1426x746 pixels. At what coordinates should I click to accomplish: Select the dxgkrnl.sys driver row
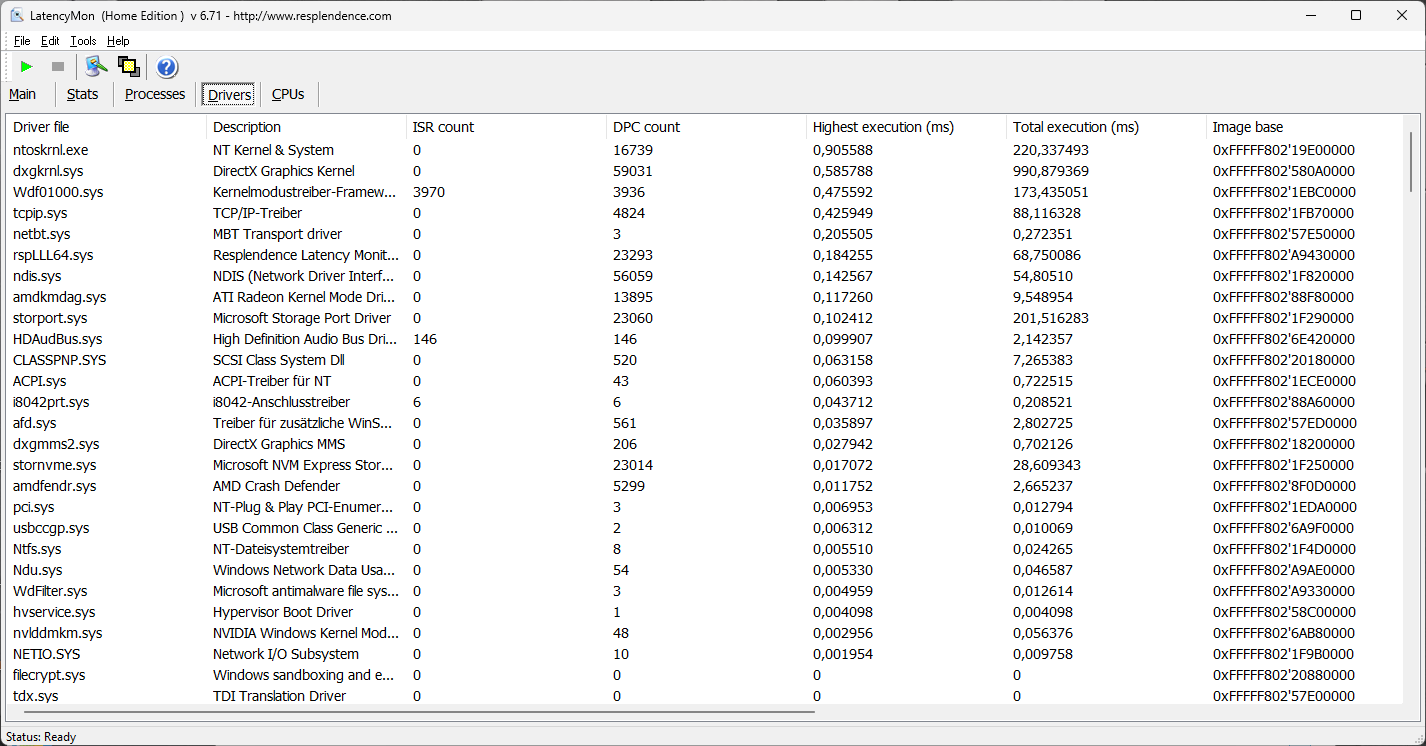48,171
